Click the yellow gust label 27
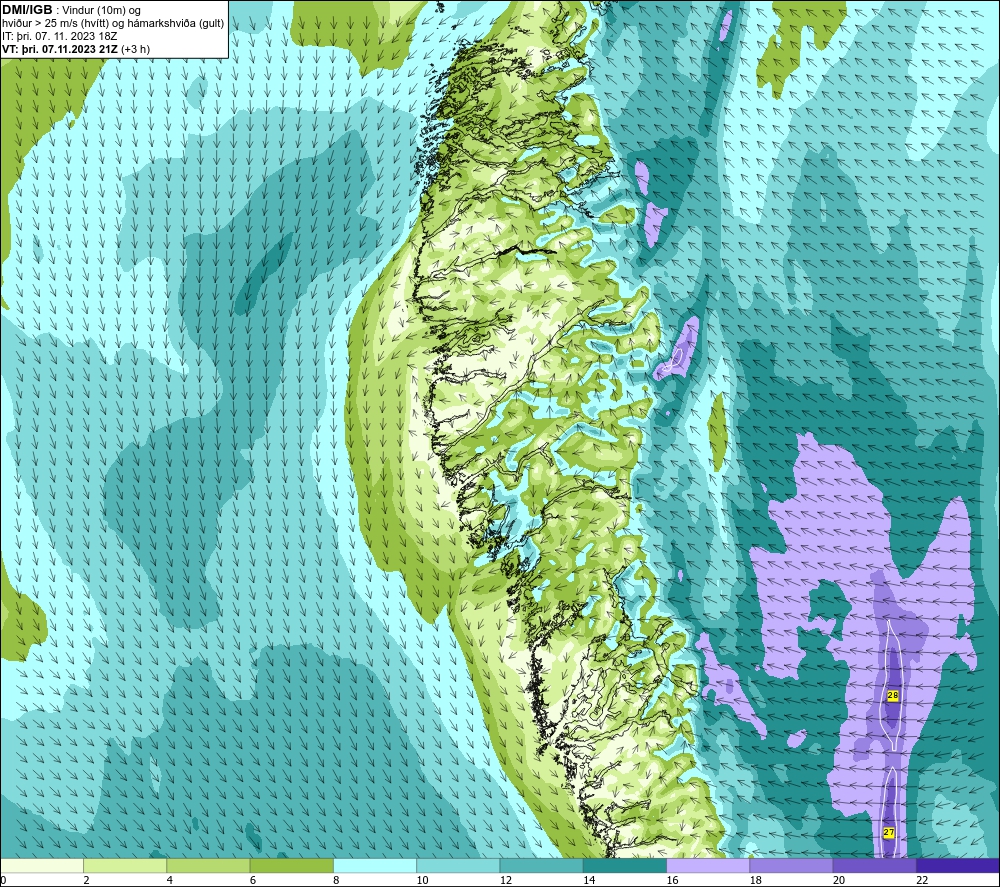Image resolution: width=1000 pixels, height=887 pixels. click(888, 832)
